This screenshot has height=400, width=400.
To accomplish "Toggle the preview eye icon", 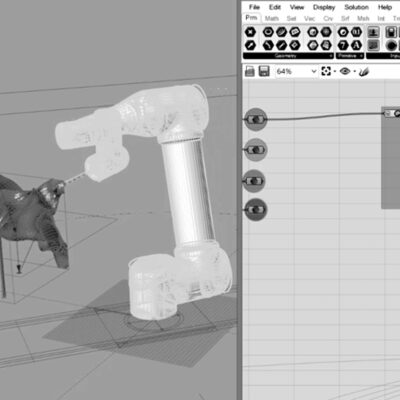I will click(345, 71).
